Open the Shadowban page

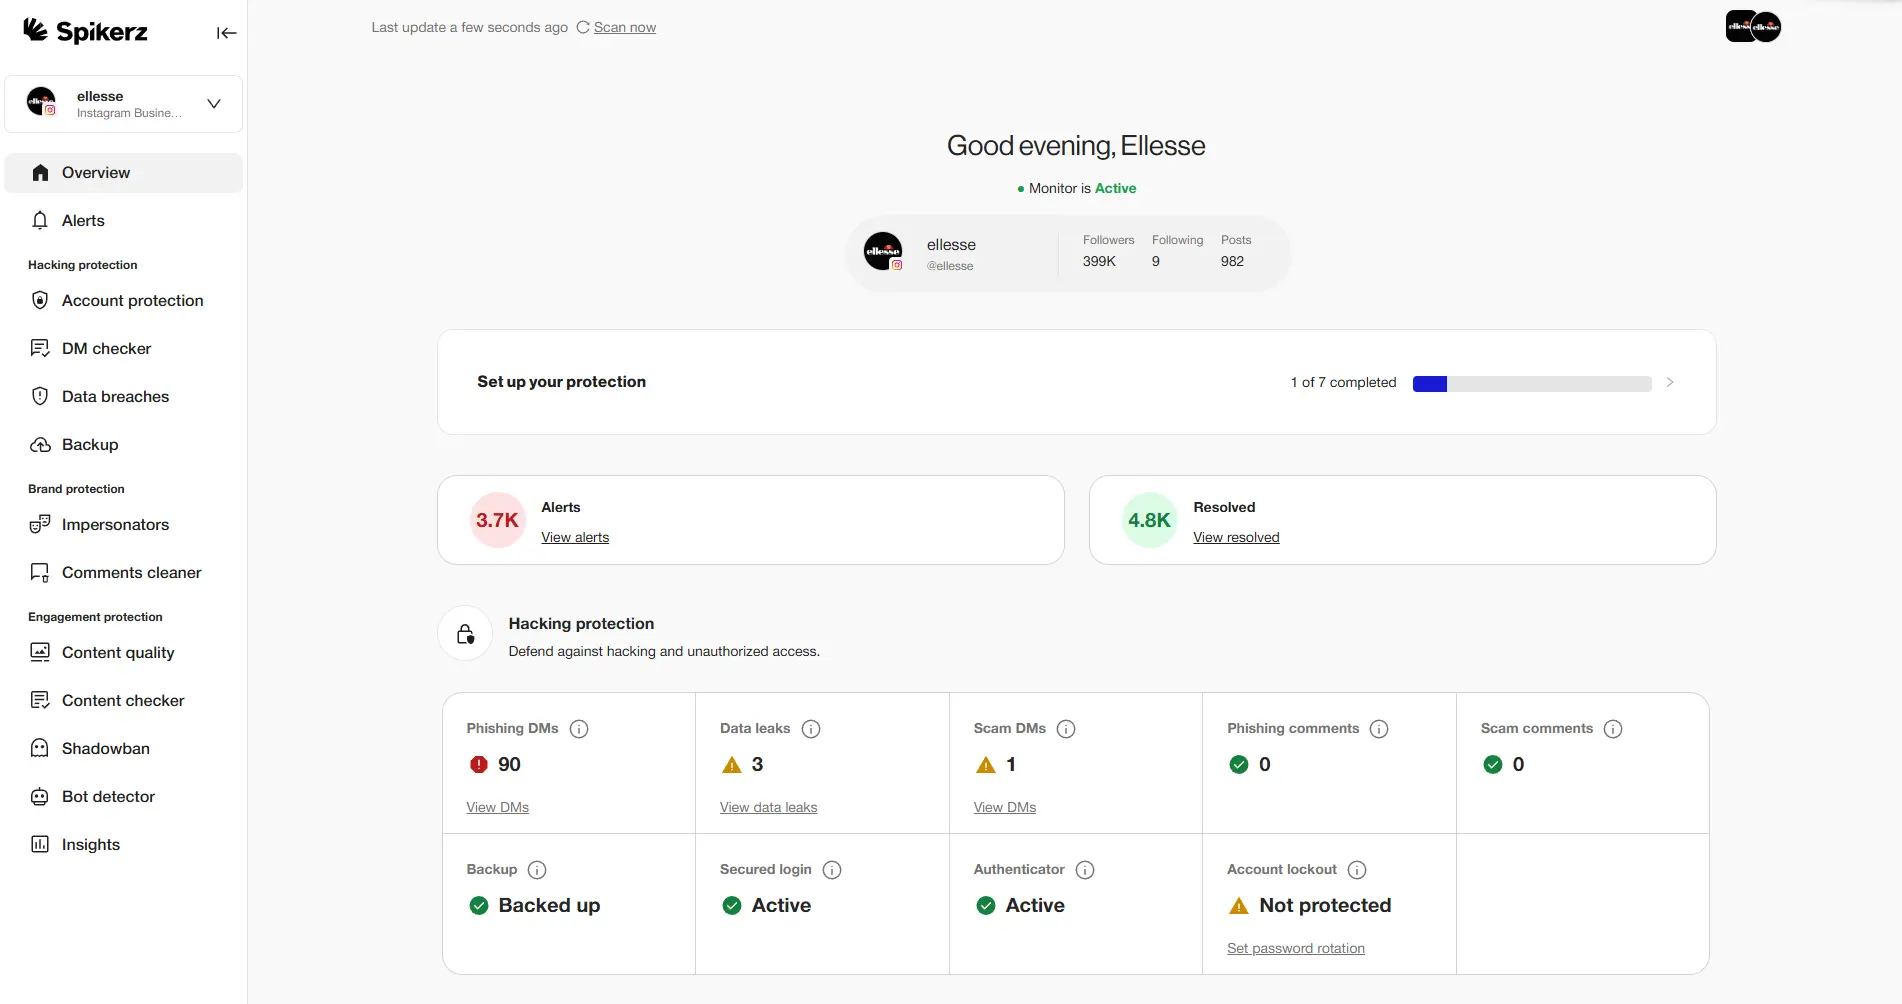[x=124, y=749]
